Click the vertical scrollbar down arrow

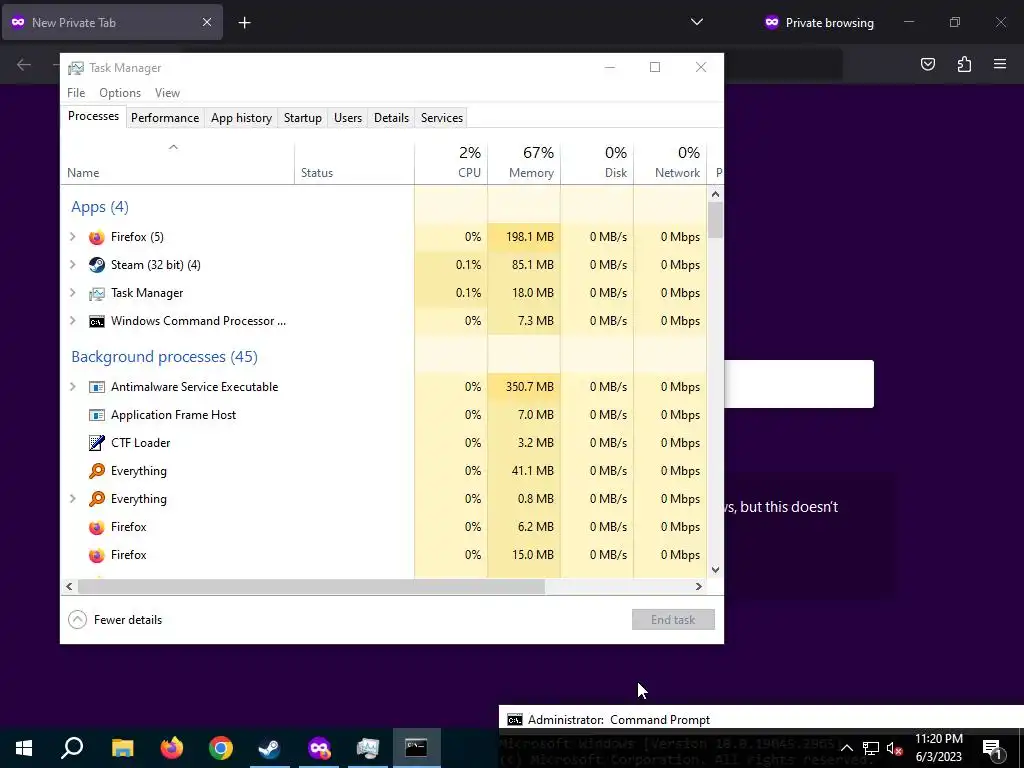[x=715, y=569]
